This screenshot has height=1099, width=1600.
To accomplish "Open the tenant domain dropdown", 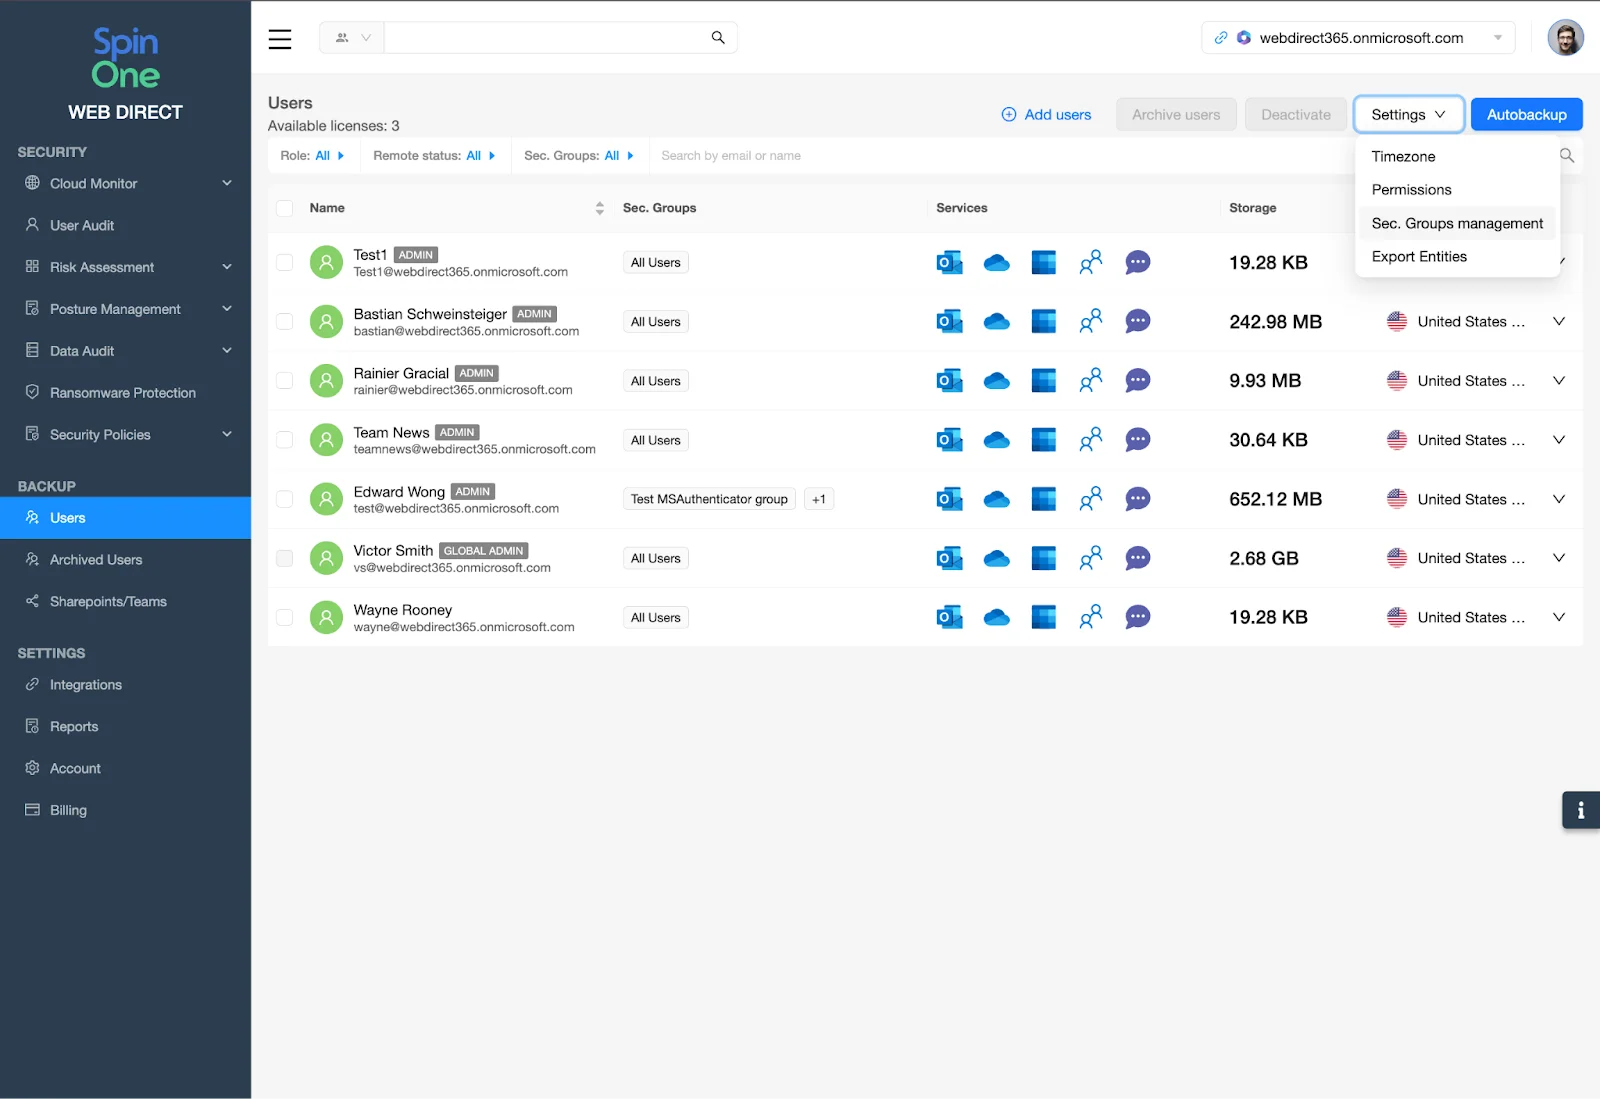I will pos(1497,37).
